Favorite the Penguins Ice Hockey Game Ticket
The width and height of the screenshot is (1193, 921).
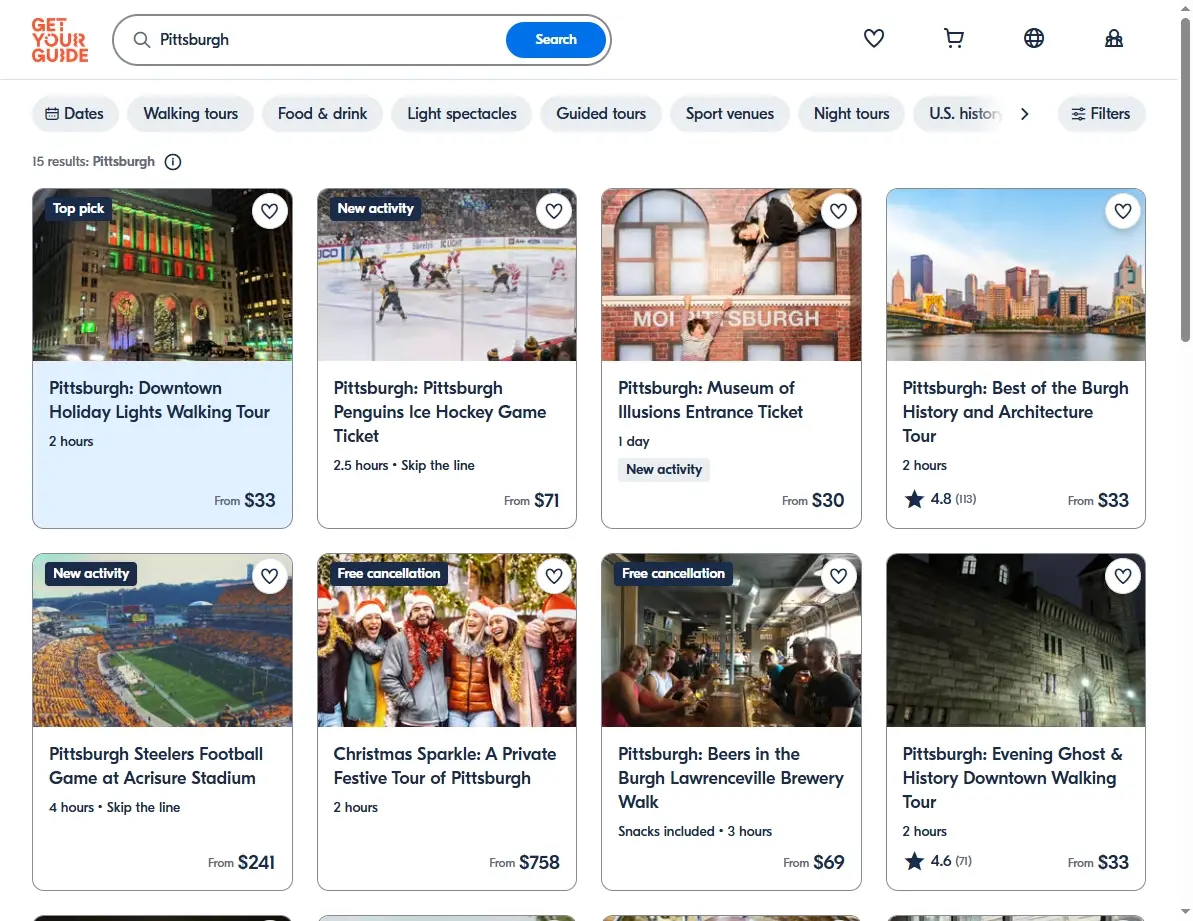pos(554,211)
